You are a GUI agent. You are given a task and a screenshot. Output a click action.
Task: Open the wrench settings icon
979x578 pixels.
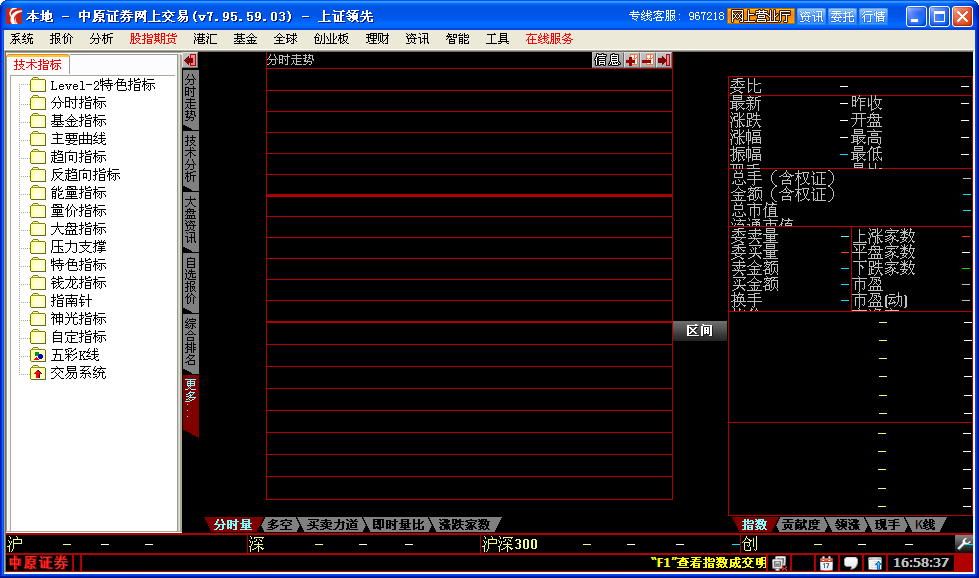tap(964, 544)
